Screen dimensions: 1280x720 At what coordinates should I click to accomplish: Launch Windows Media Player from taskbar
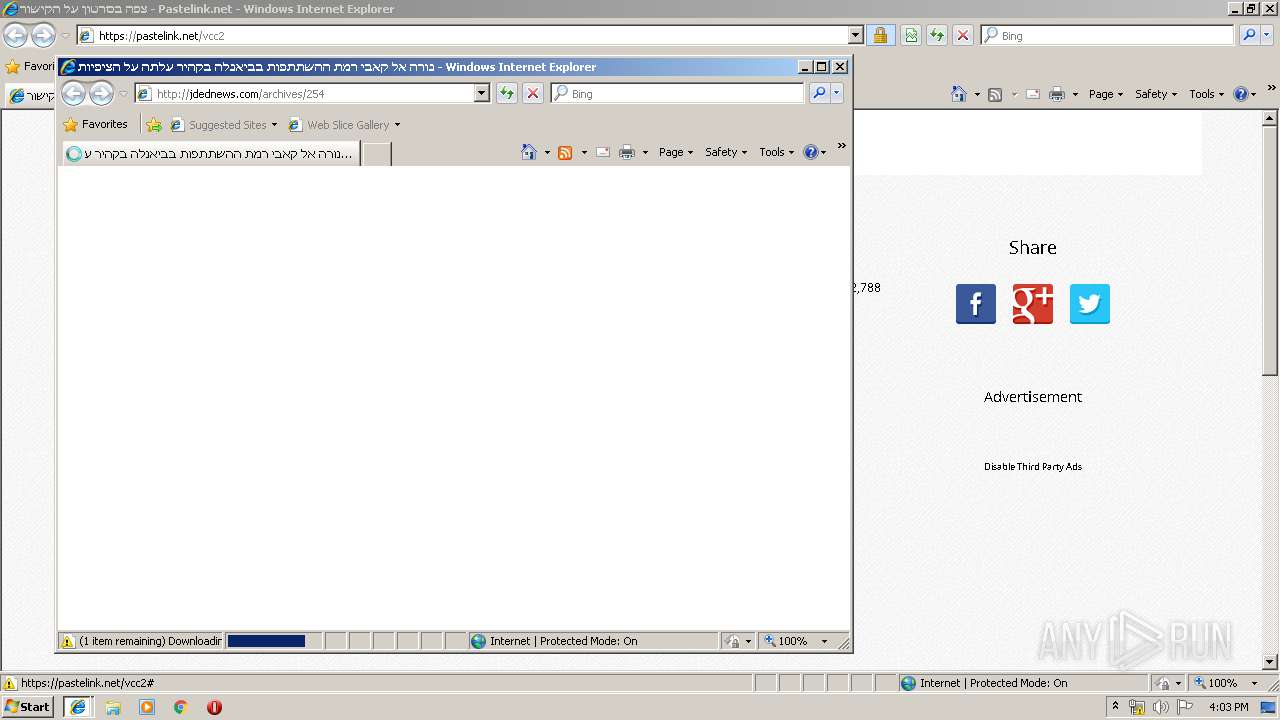point(147,707)
